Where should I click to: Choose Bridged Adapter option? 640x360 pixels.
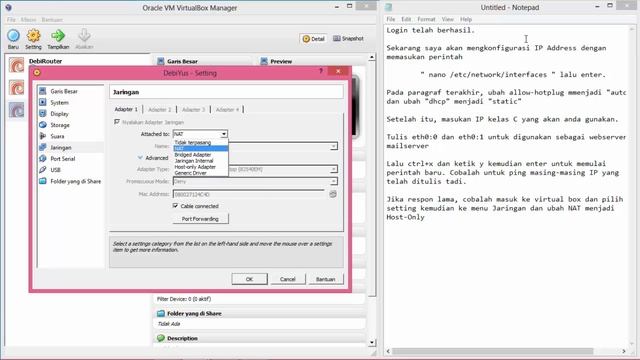[193, 155]
